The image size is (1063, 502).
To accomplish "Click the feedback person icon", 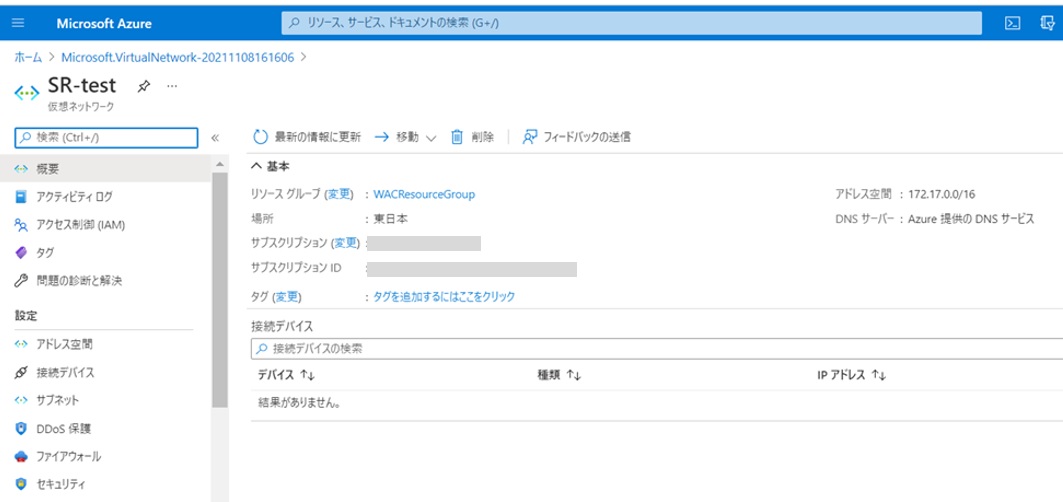I will 529,137.
